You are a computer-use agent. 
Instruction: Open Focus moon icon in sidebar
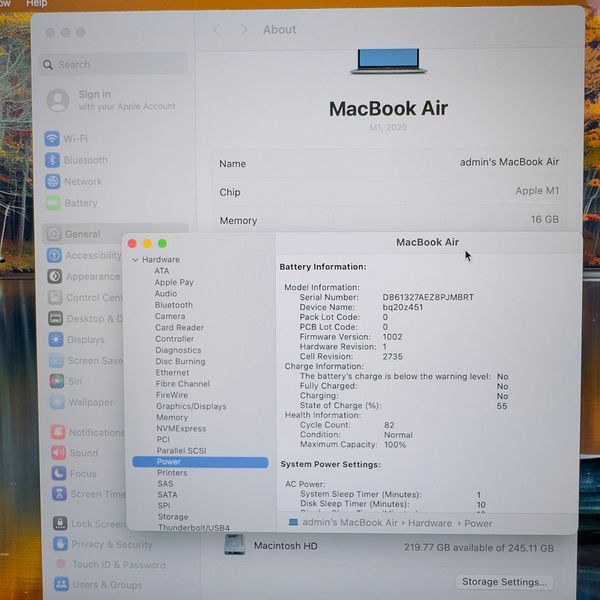click(59, 473)
